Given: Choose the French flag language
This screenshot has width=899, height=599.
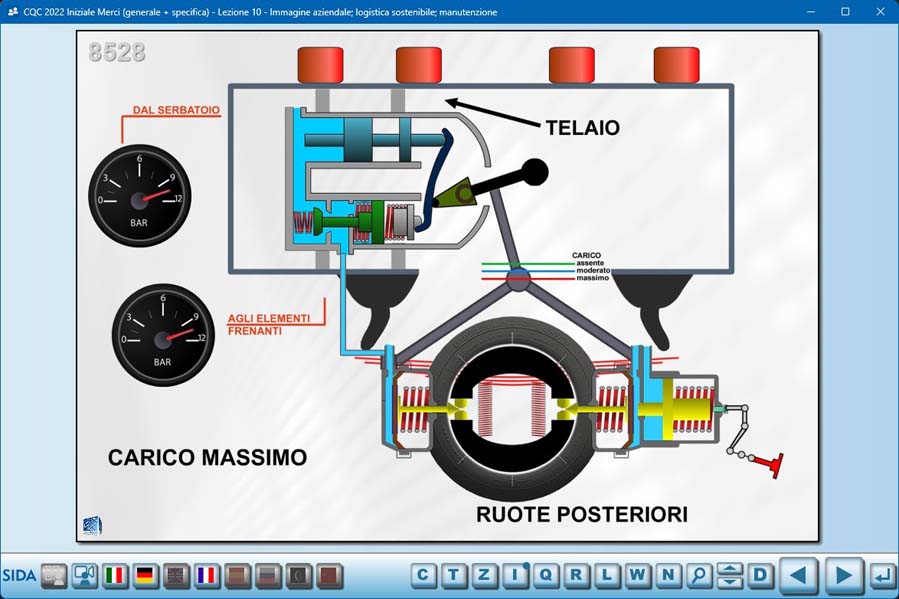Looking at the screenshot, I should [206, 575].
